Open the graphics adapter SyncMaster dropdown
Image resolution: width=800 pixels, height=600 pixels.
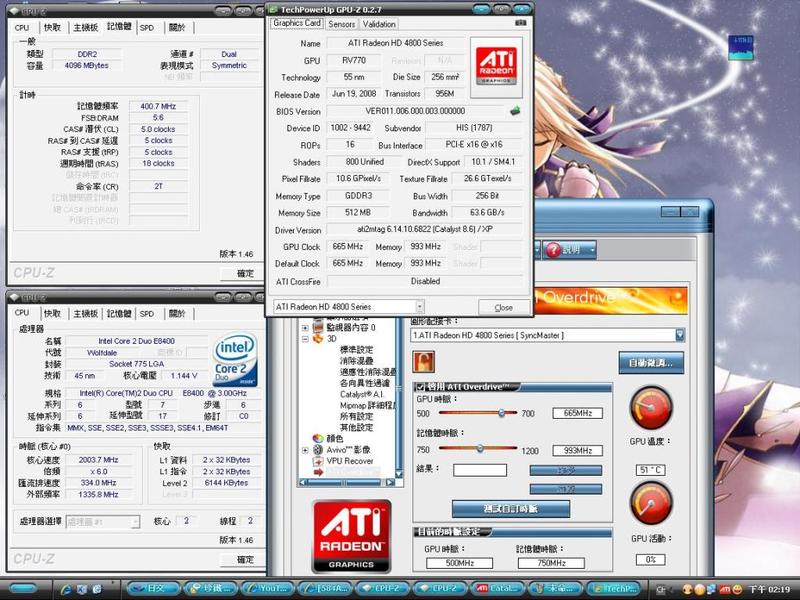(680, 335)
